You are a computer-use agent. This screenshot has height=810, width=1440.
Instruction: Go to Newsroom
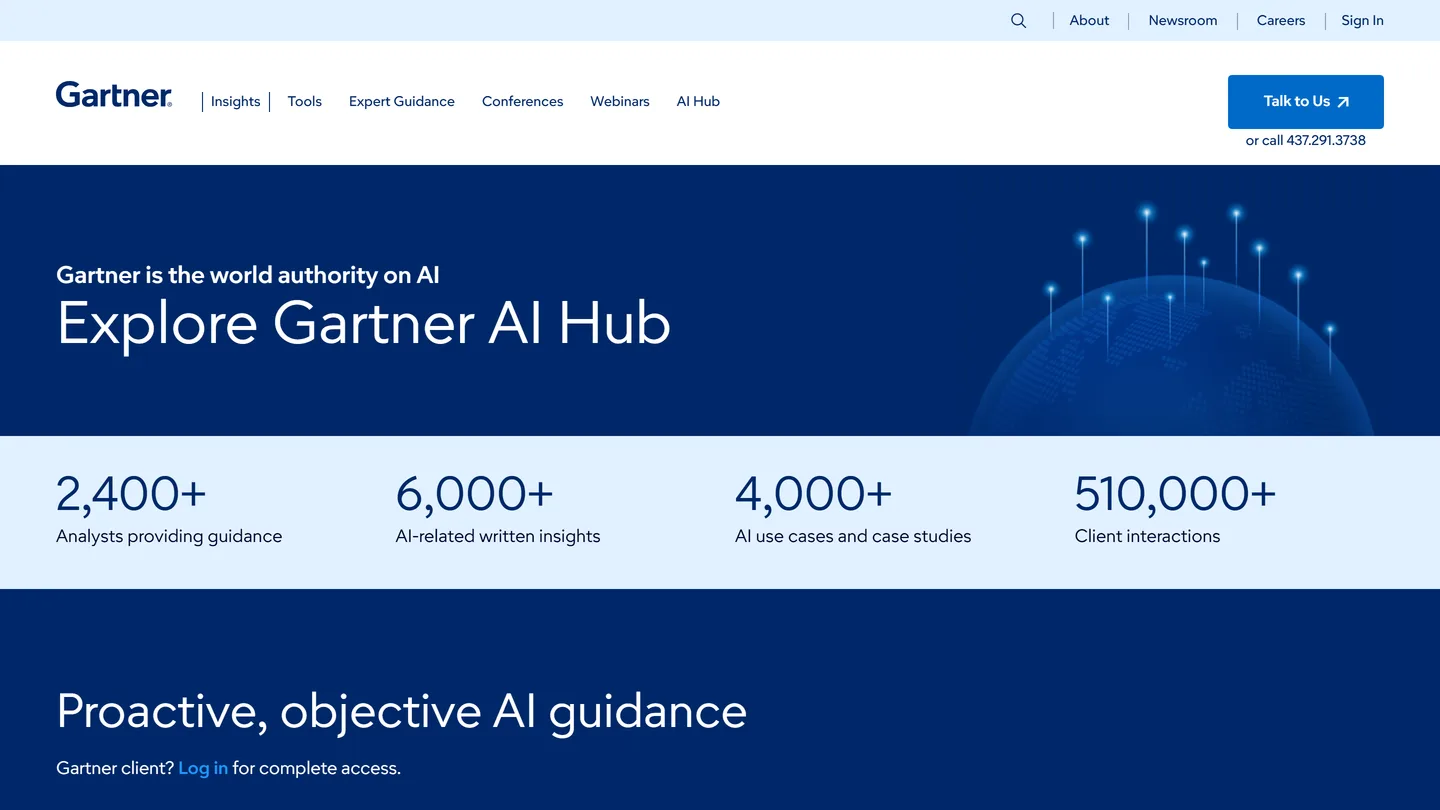pyautogui.click(x=1183, y=20)
